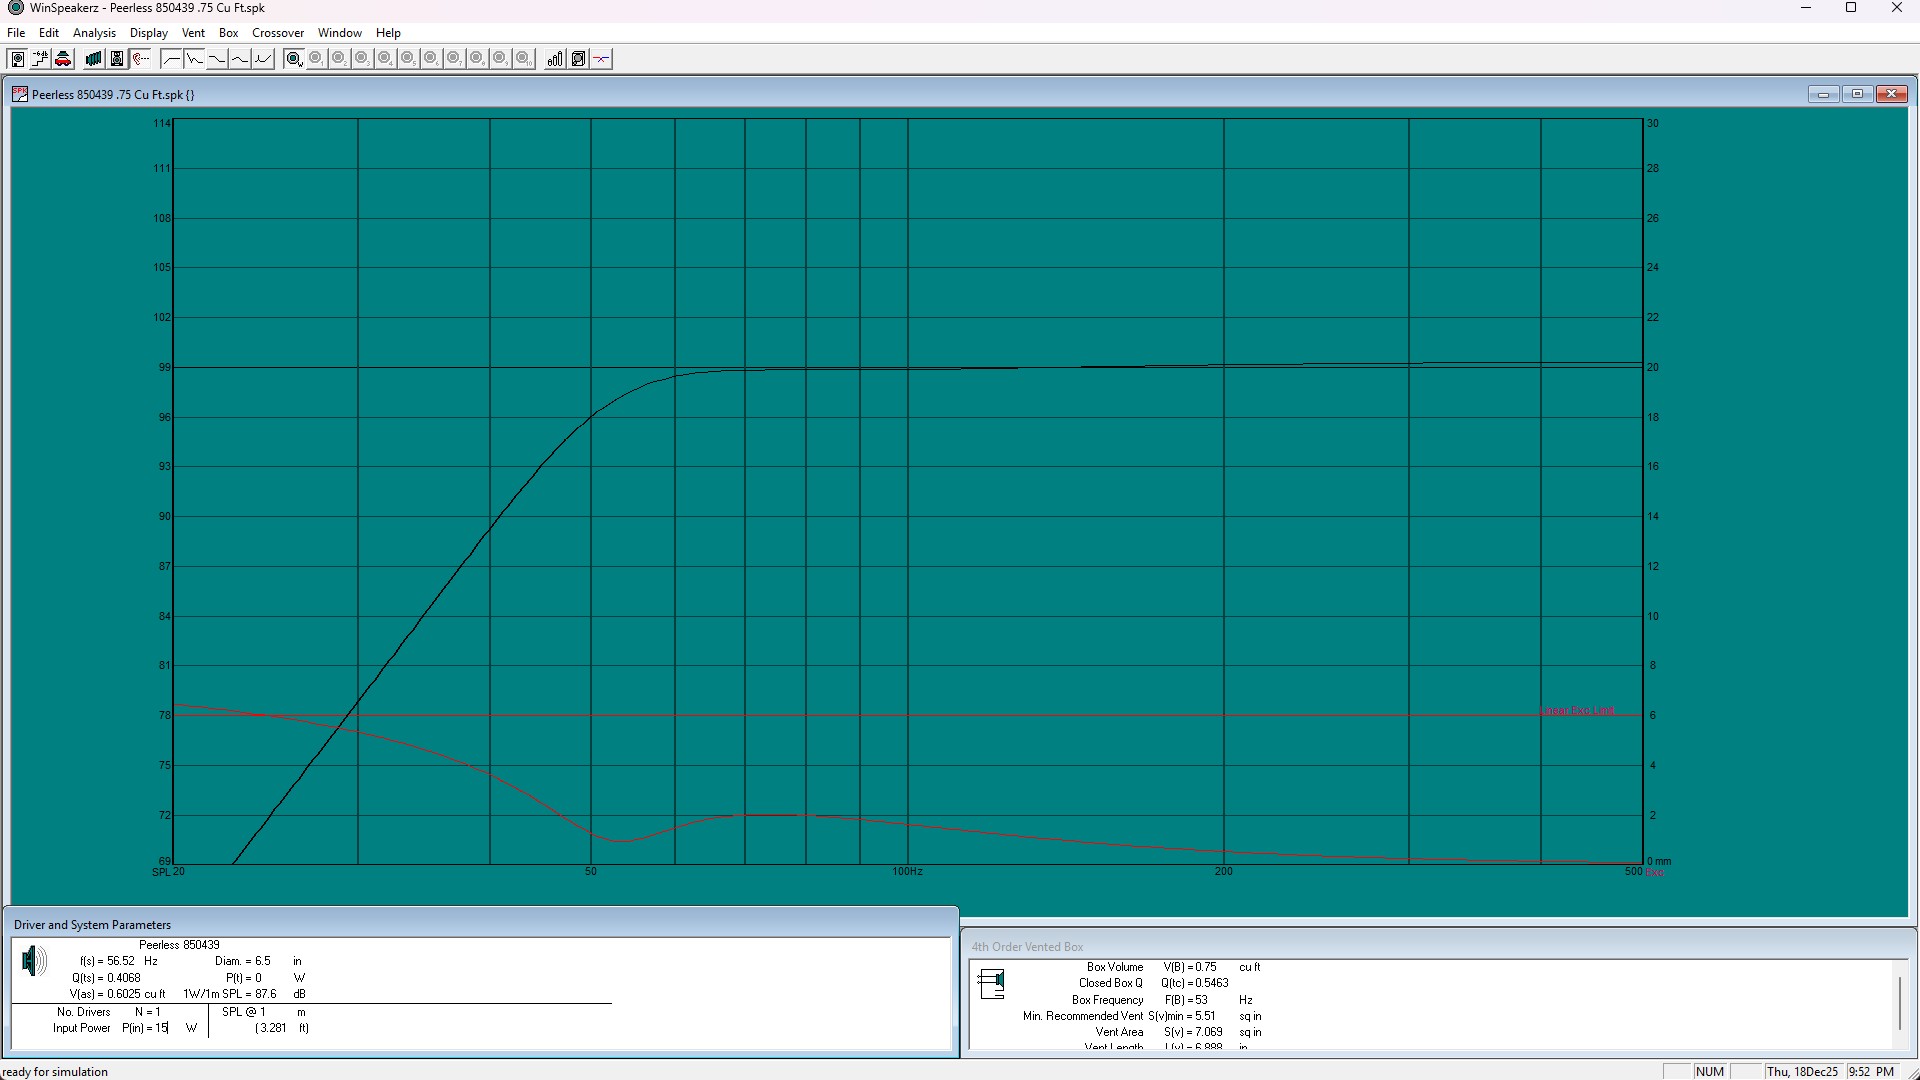Toggle the frequency response curve button
Viewport: 1920px width, 1080px height.
pos(171,59)
